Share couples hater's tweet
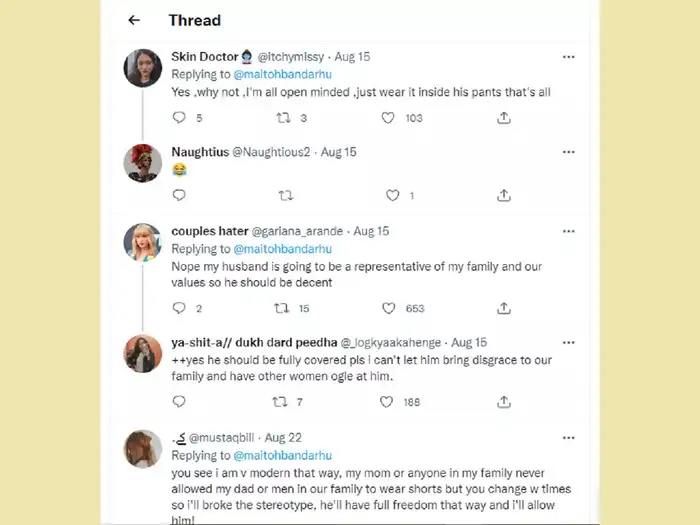This screenshot has width=700, height=525. point(504,309)
